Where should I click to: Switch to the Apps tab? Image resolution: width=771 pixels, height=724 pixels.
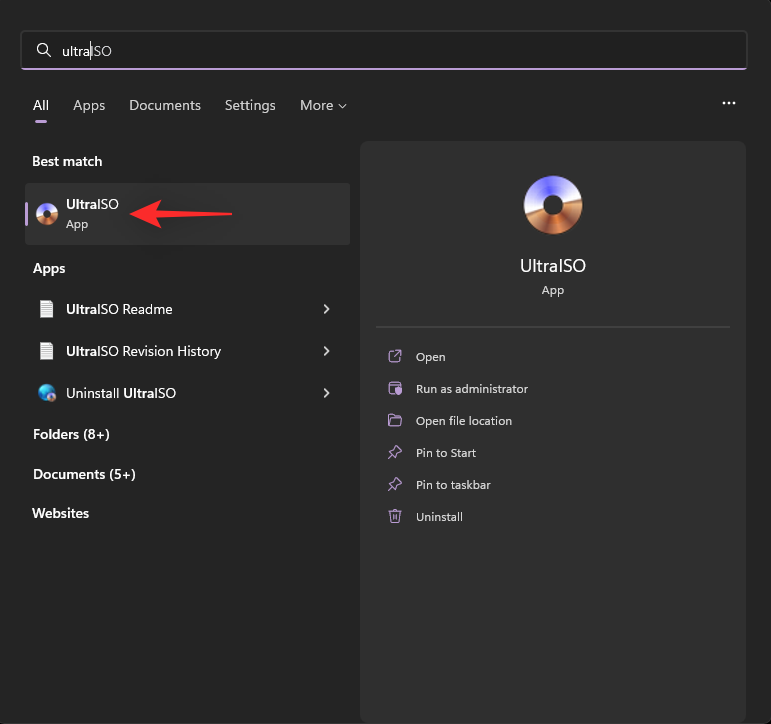pos(89,105)
